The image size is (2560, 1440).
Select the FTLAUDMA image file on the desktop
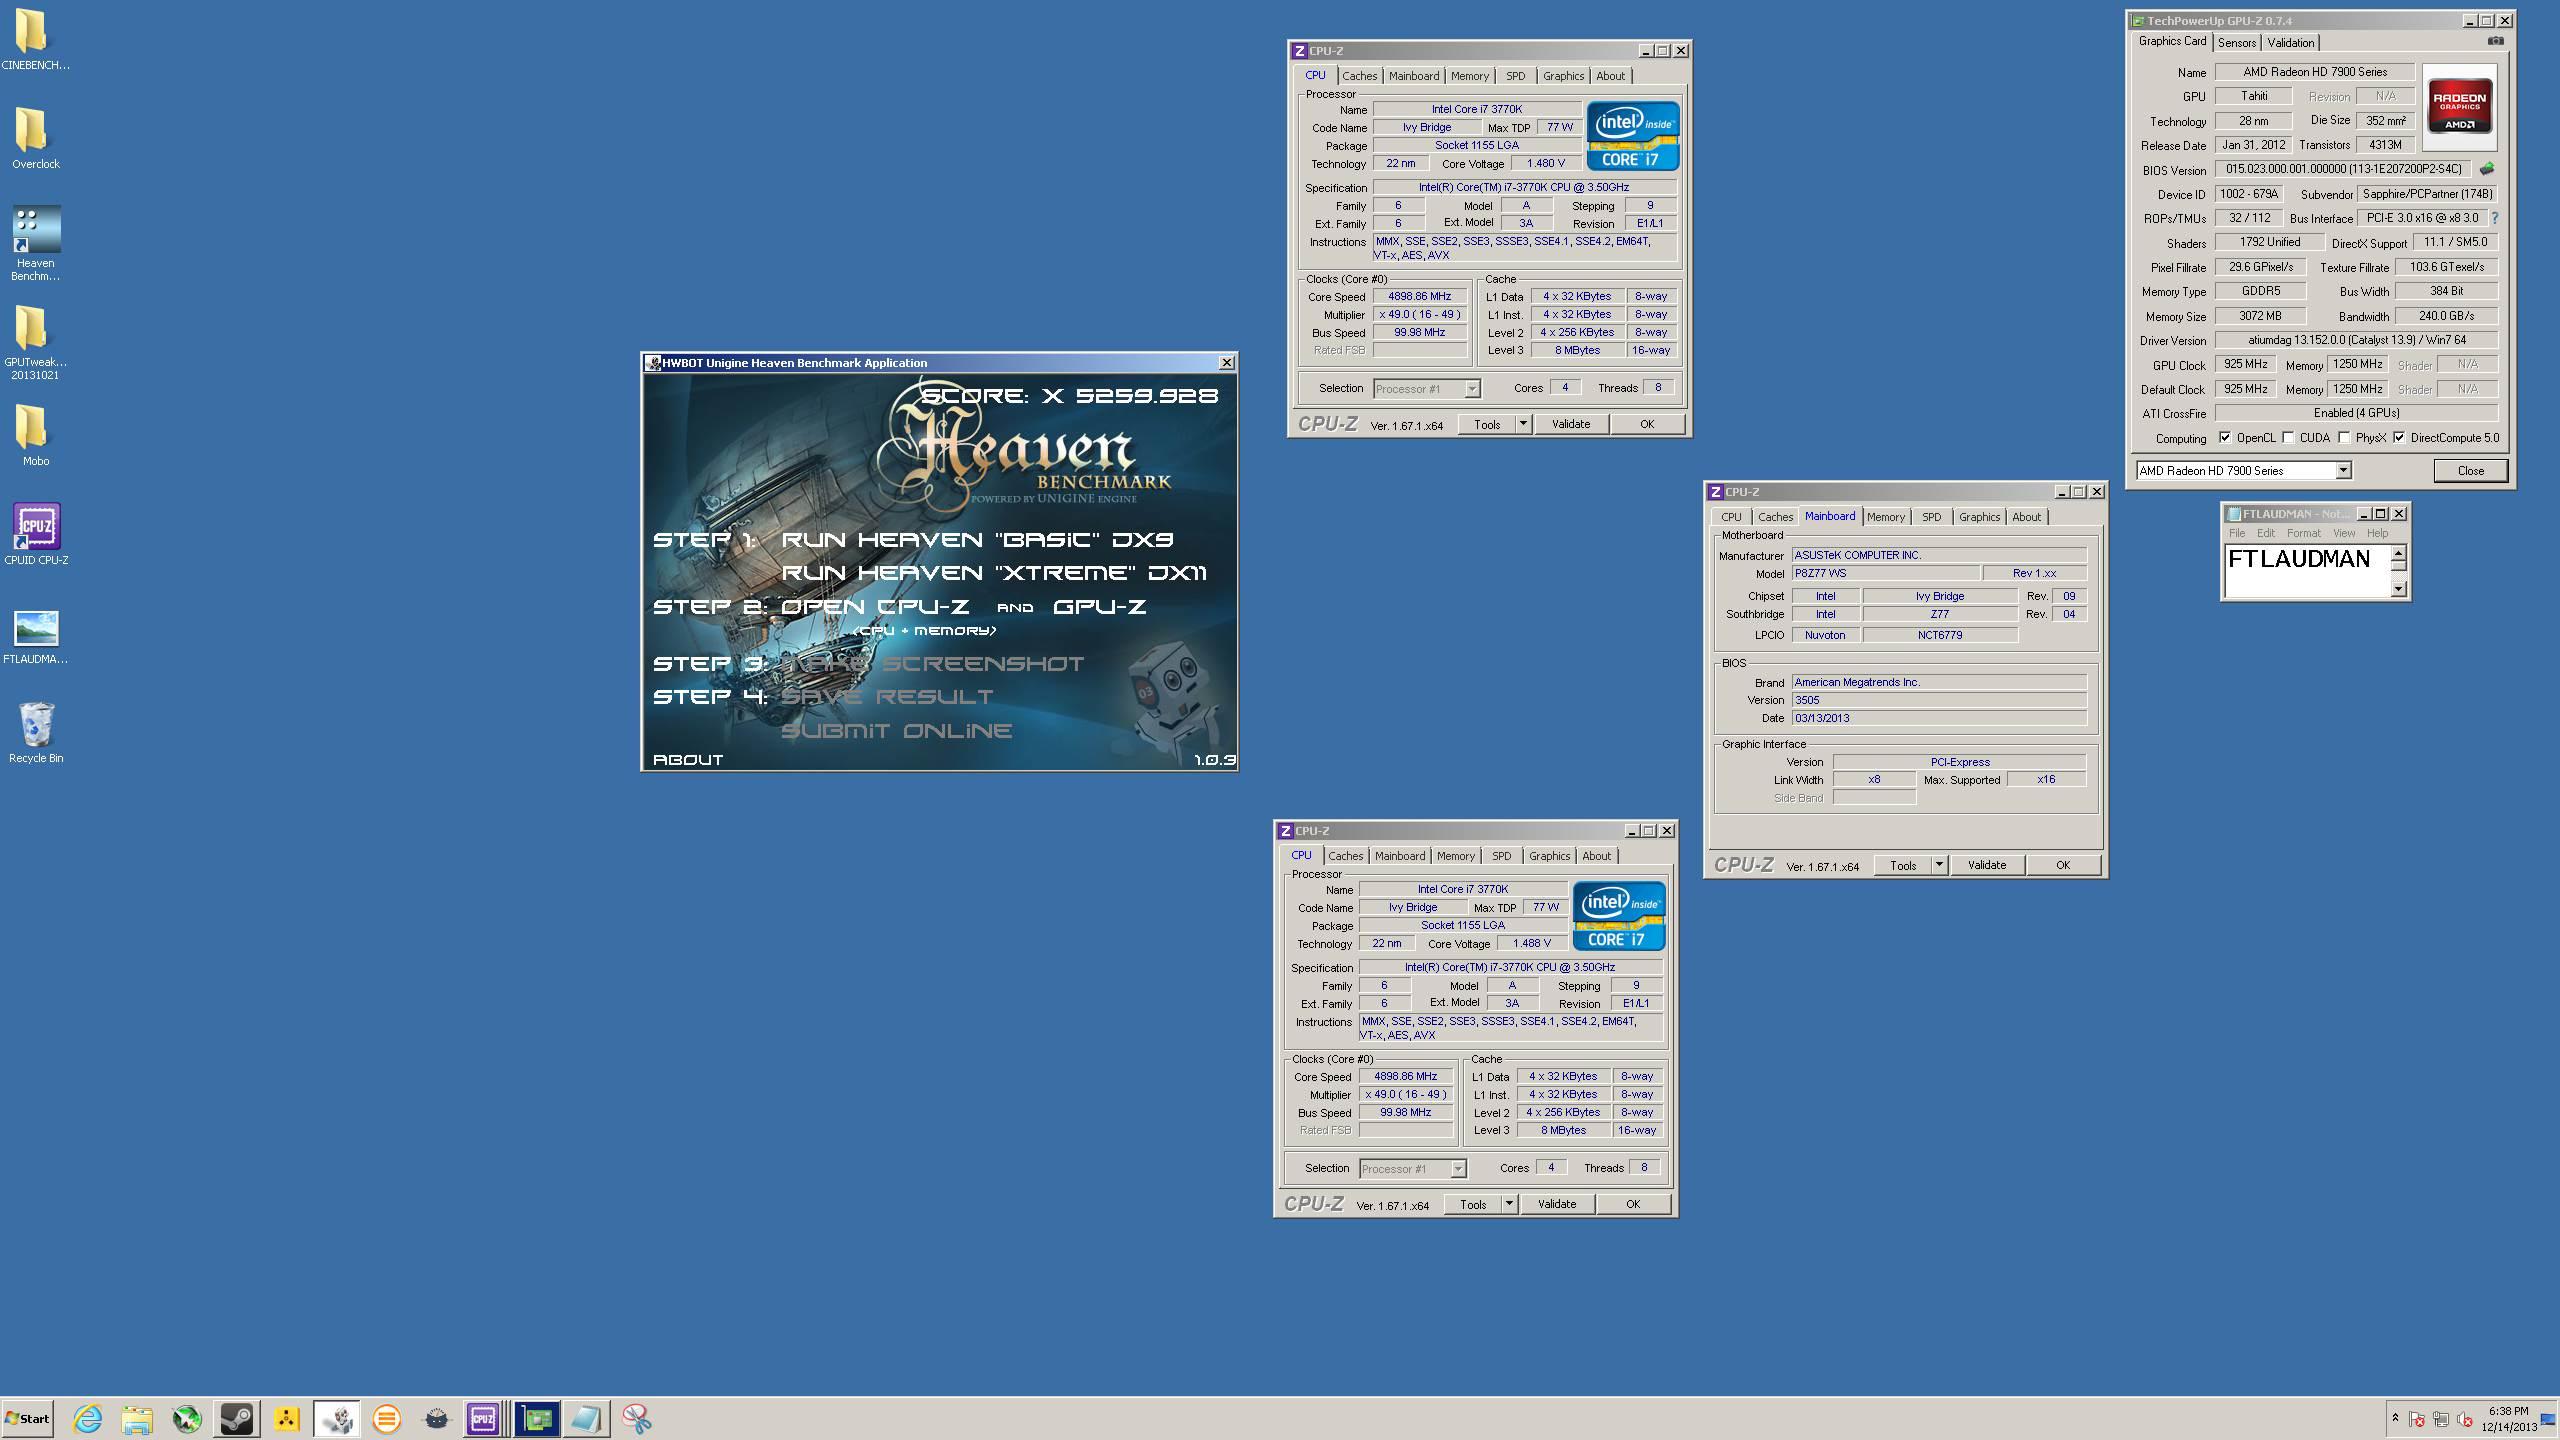[36, 637]
